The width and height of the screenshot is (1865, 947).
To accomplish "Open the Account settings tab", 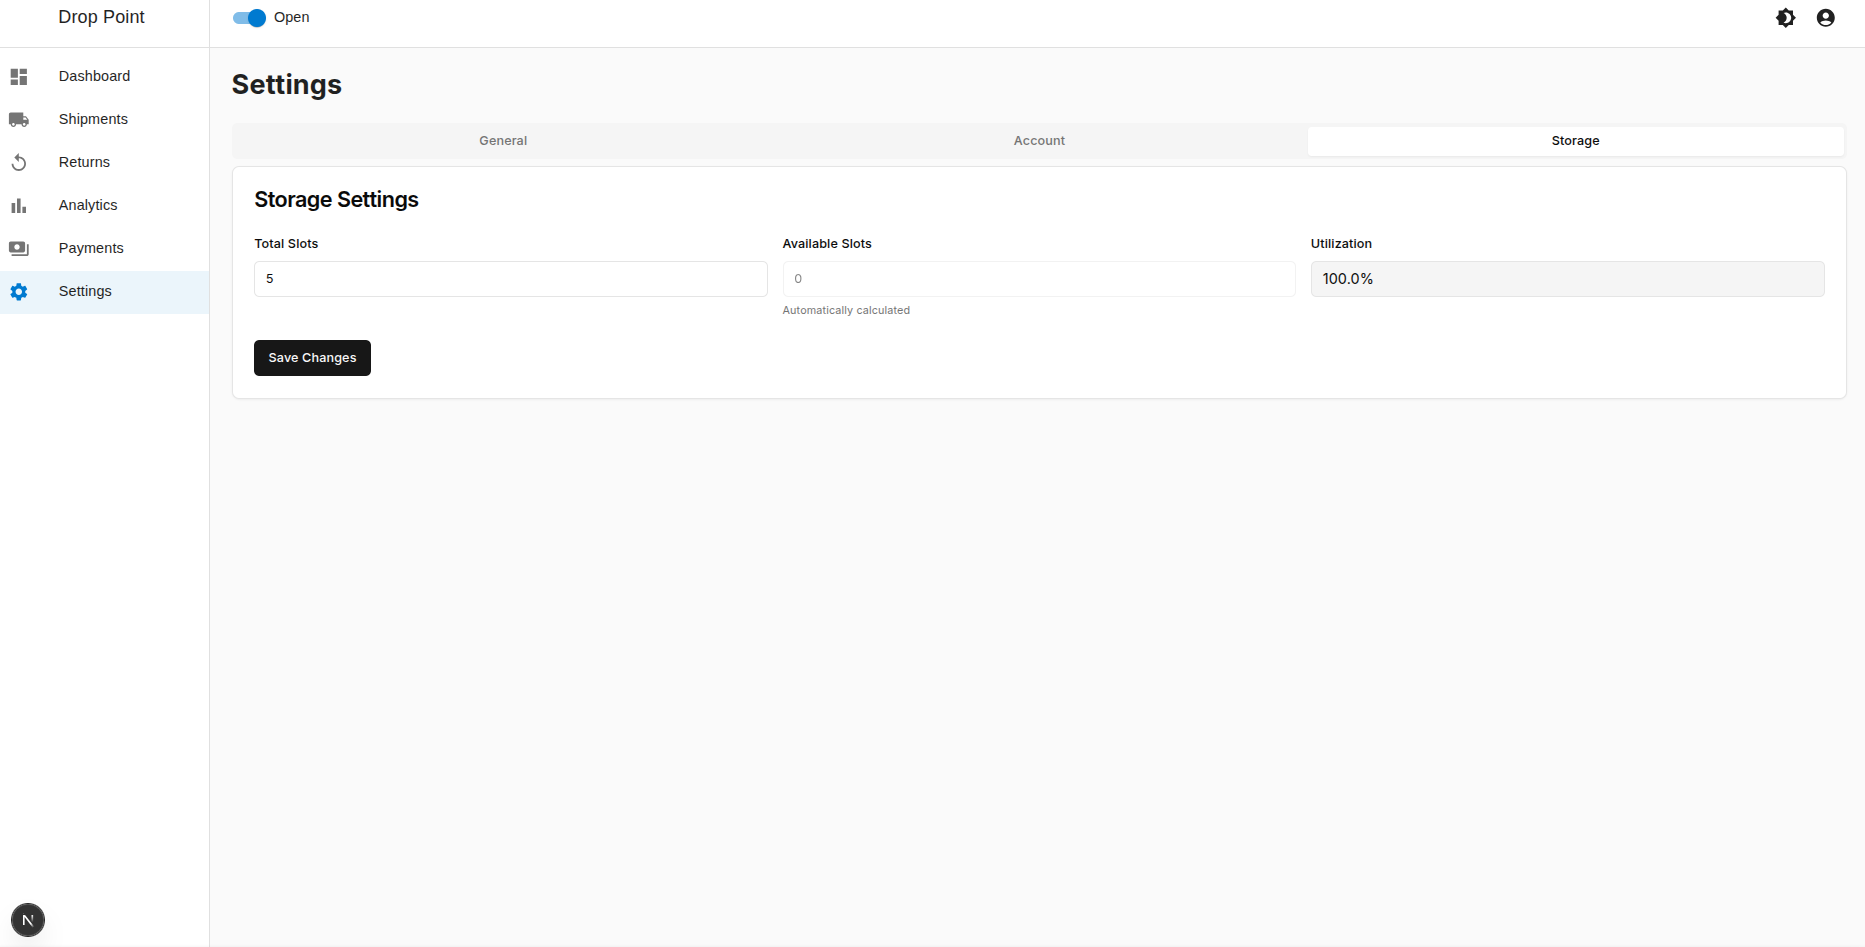I will [x=1038, y=140].
